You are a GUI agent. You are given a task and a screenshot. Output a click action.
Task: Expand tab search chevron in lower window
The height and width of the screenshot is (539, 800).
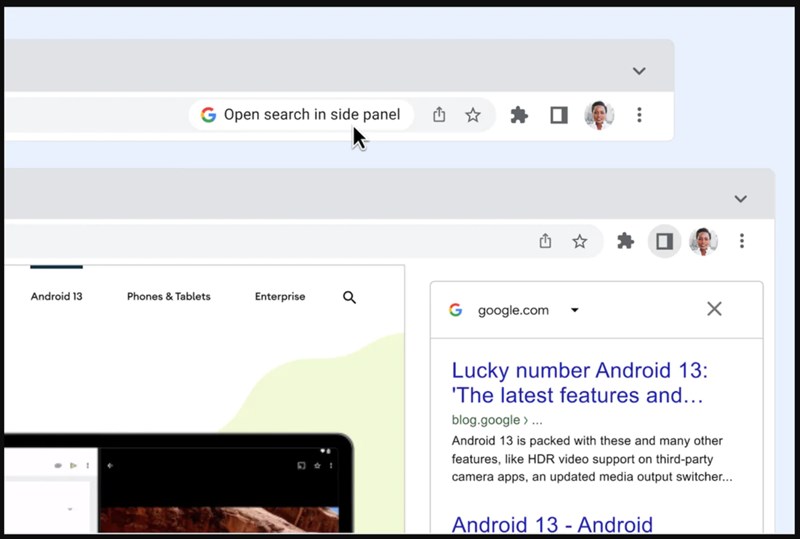tap(740, 199)
